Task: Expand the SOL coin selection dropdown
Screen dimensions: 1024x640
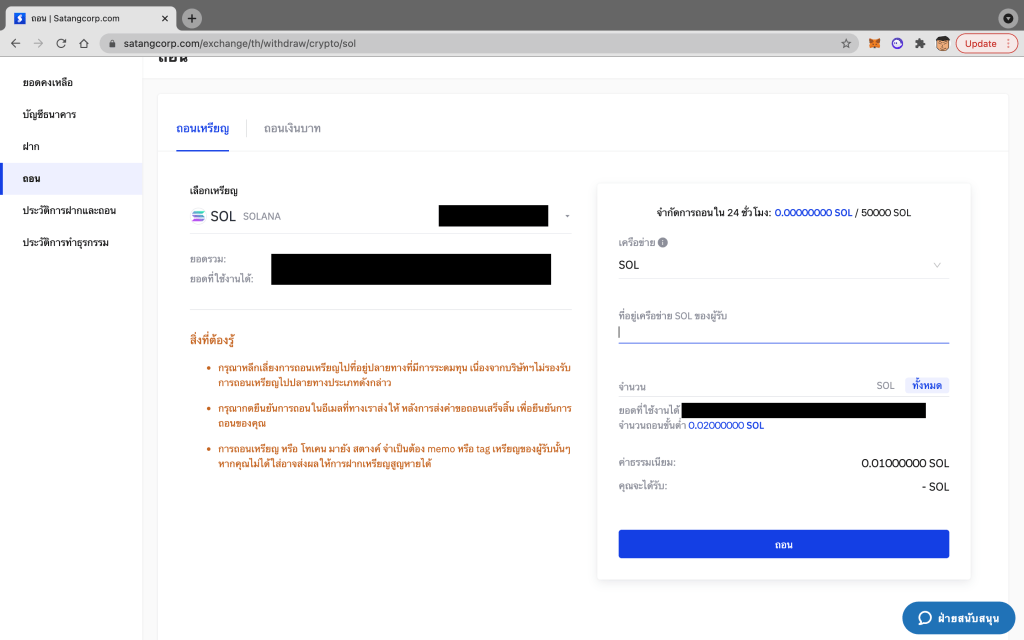Action: pyautogui.click(x=567, y=216)
